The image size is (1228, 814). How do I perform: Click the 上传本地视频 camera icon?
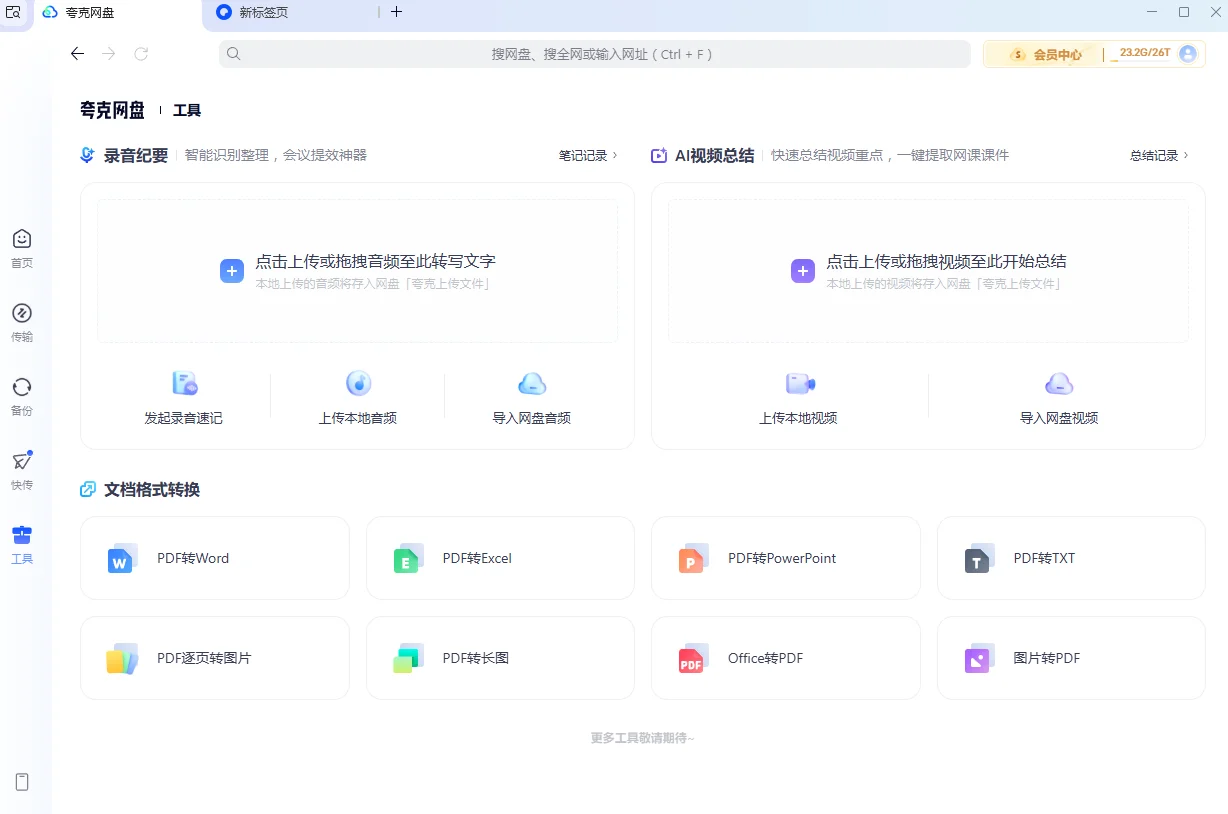pyautogui.click(x=799, y=383)
